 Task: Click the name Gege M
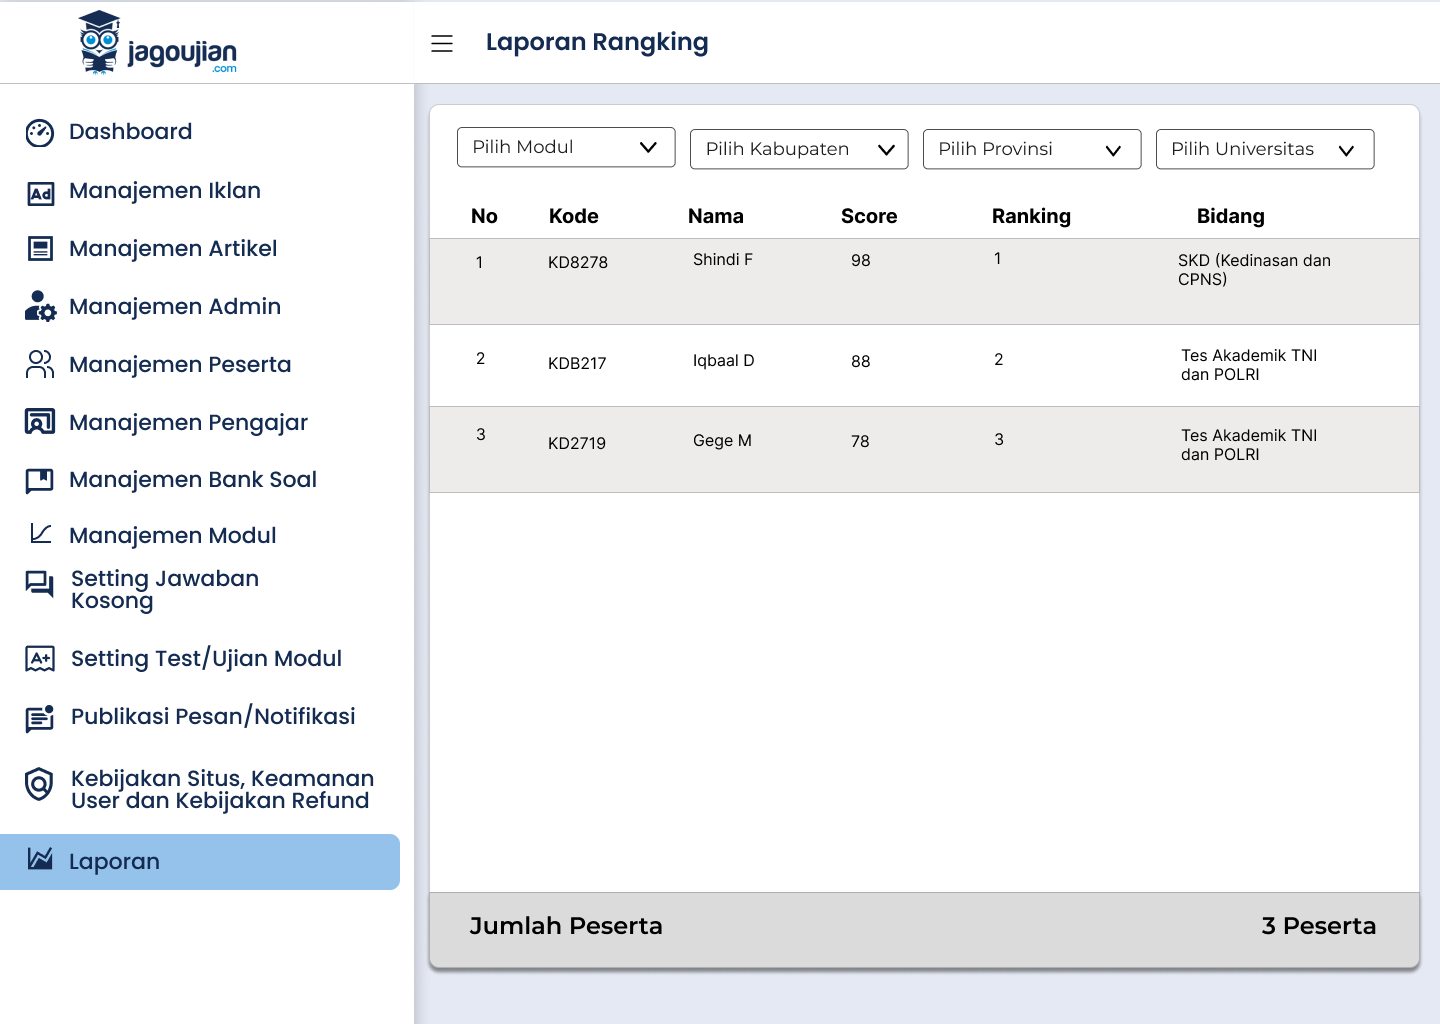(722, 441)
